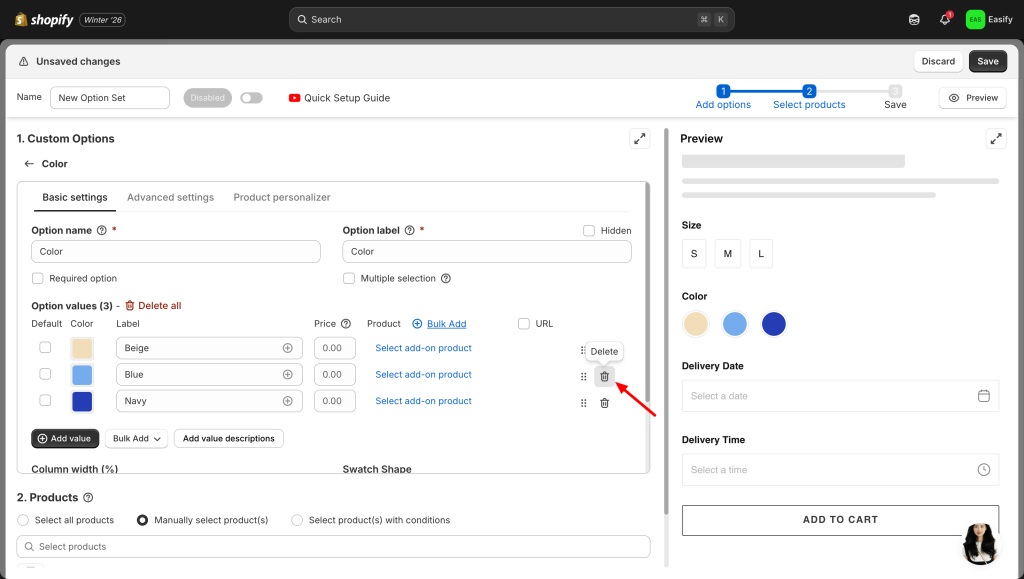Click the trash icon for Navy value
This screenshot has height=579, width=1024.
[x=604, y=403]
